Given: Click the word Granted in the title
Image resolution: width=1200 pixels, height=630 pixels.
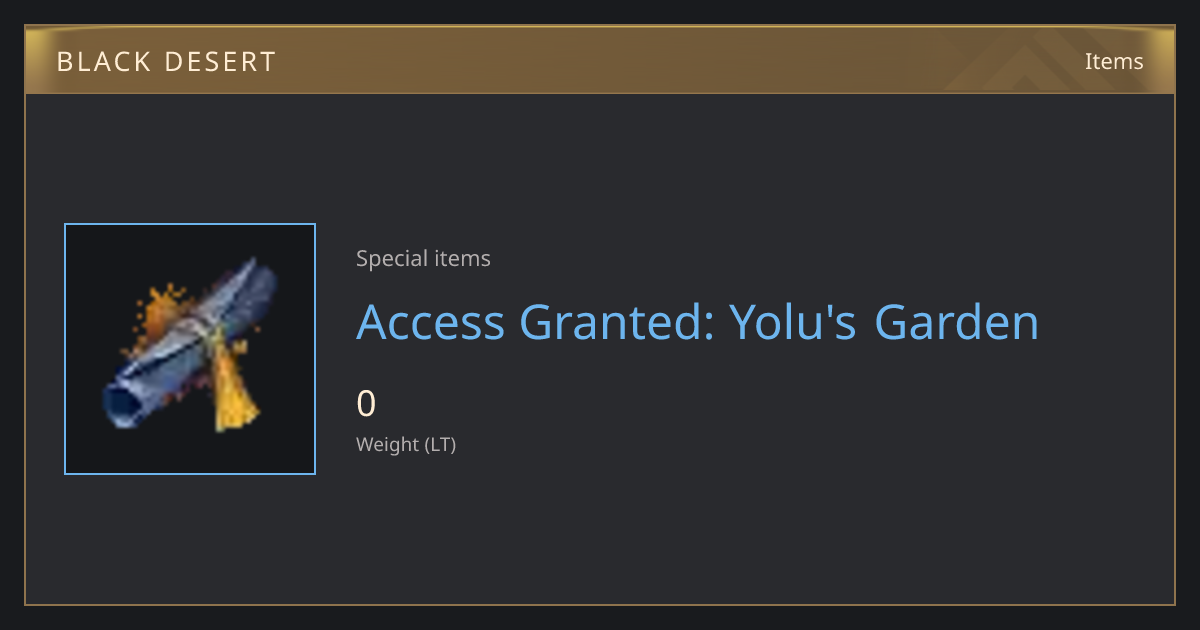Looking at the screenshot, I should [617, 322].
